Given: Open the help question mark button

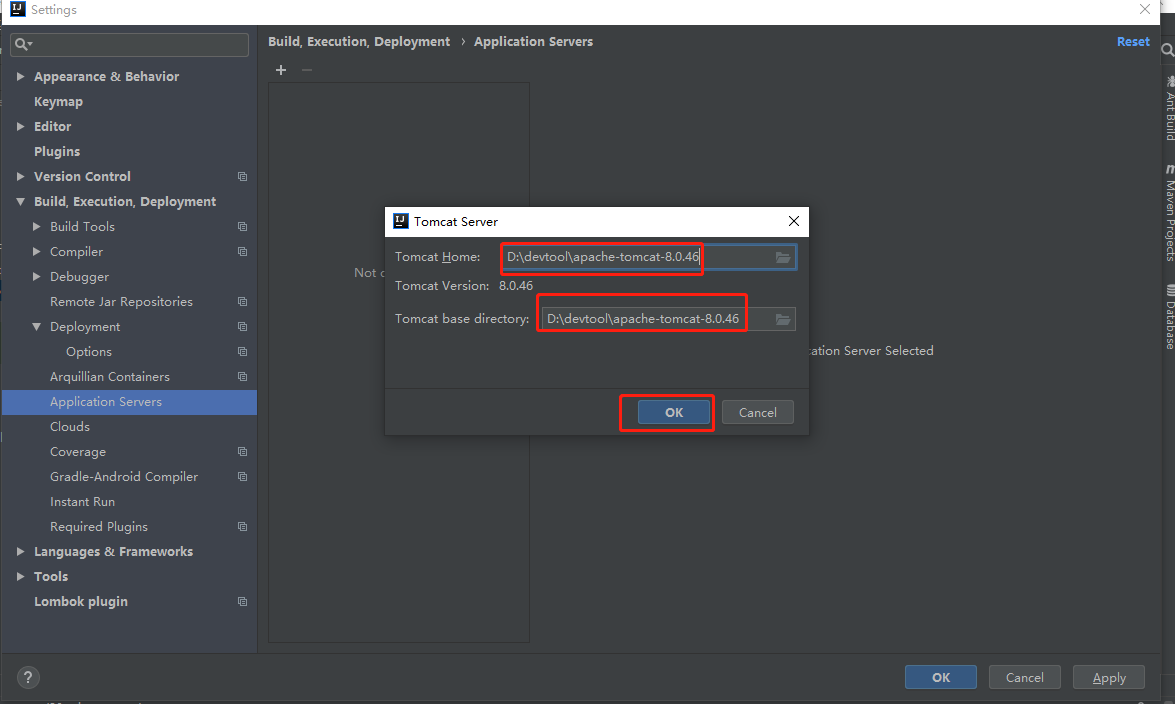Looking at the screenshot, I should [28, 678].
